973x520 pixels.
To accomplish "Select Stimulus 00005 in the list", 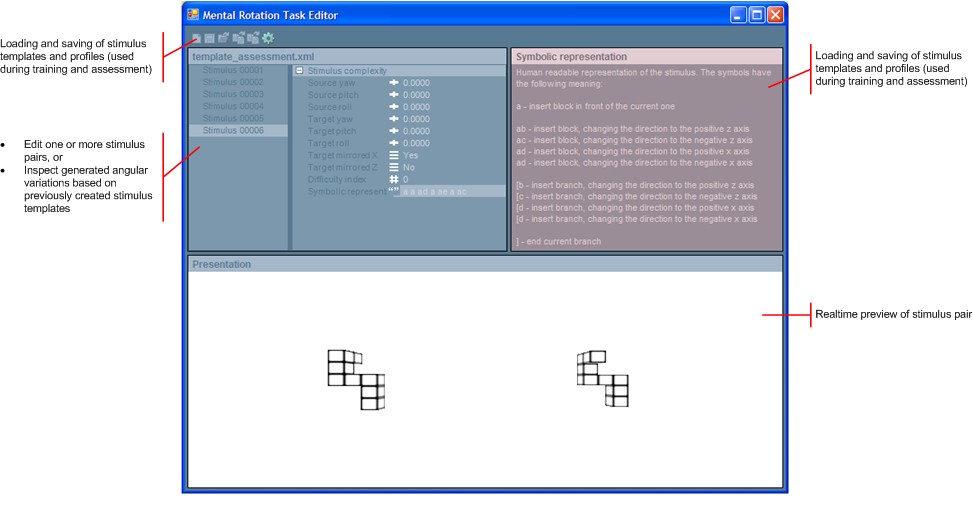I will [x=233, y=119].
